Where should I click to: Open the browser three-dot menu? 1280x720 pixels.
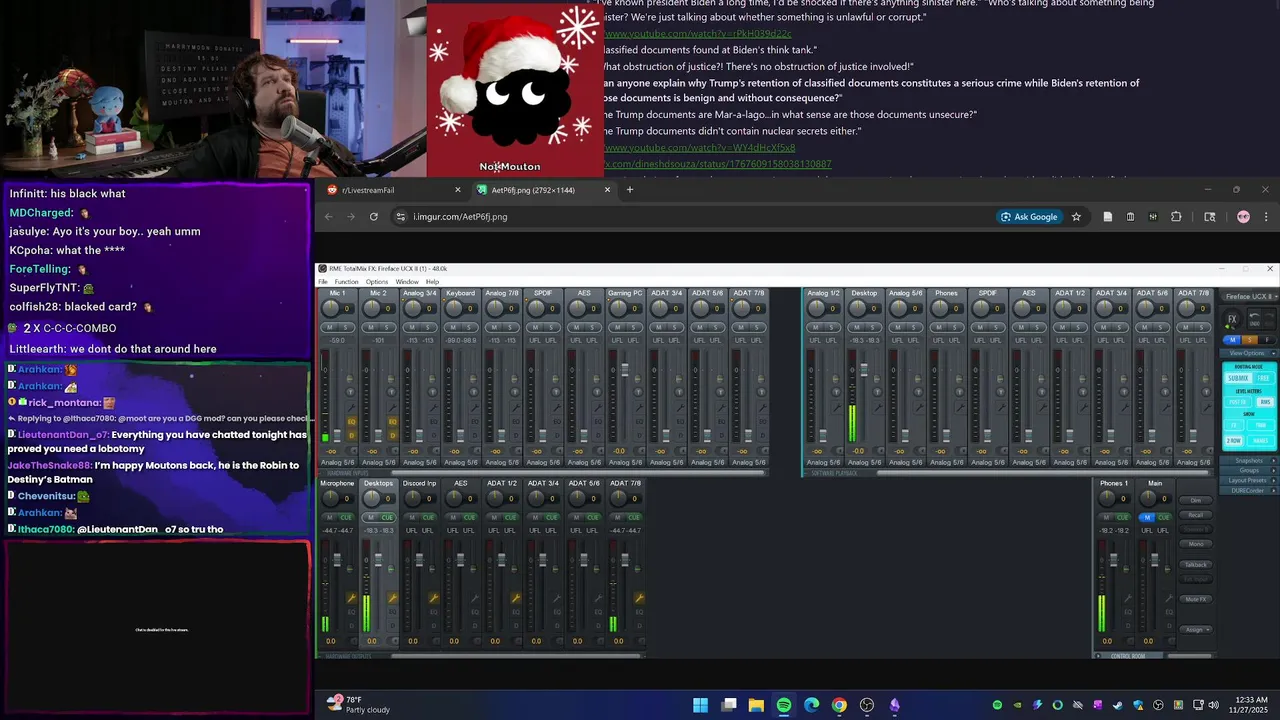[1266, 216]
